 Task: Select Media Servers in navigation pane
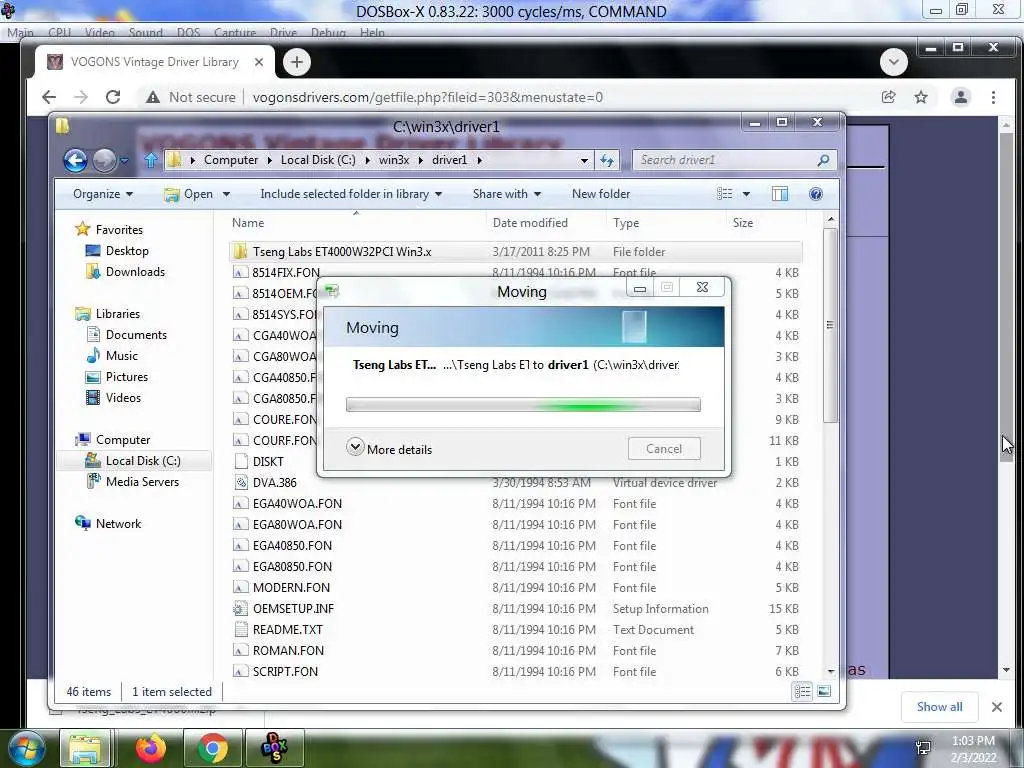142,482
